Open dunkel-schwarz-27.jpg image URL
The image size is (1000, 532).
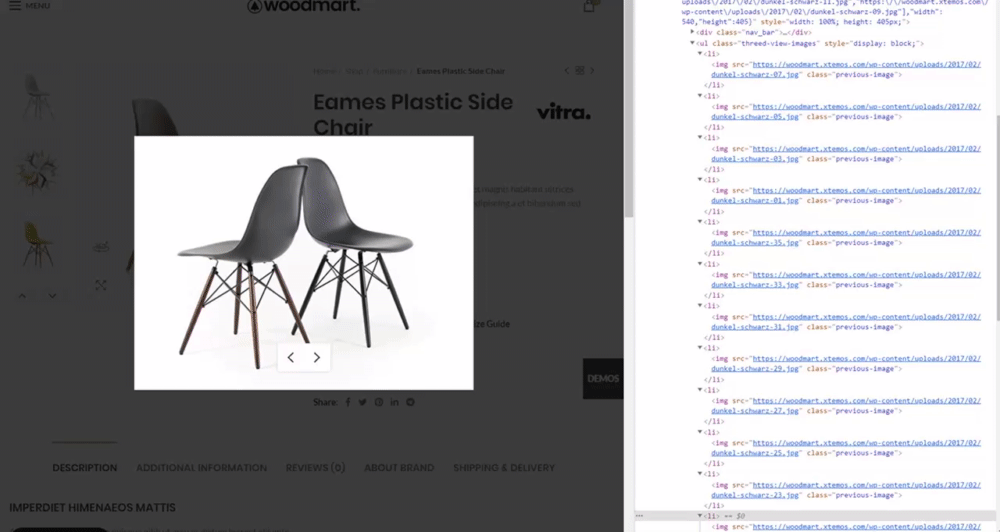[x=846, y=406]
